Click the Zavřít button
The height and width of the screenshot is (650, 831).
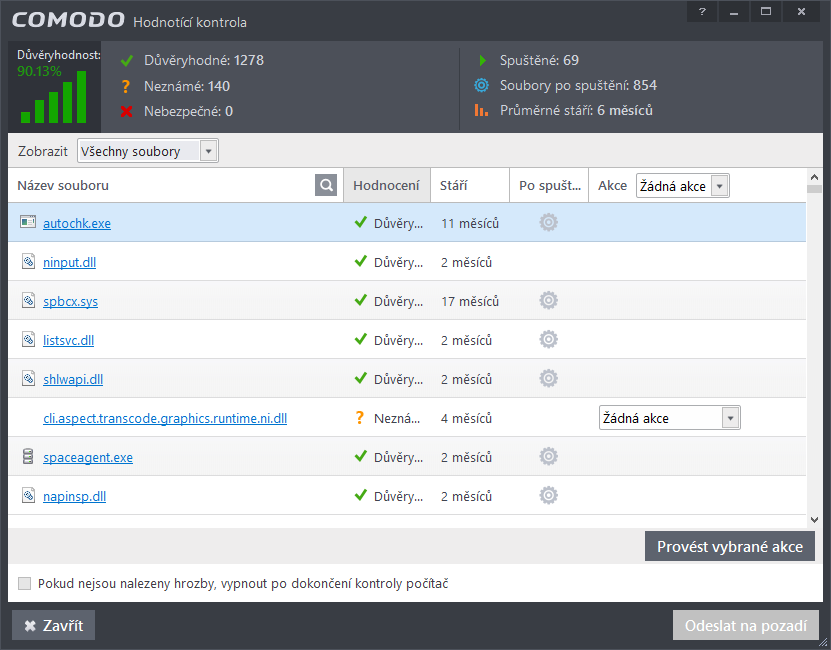pyautogui.click(x=53, y=626)
